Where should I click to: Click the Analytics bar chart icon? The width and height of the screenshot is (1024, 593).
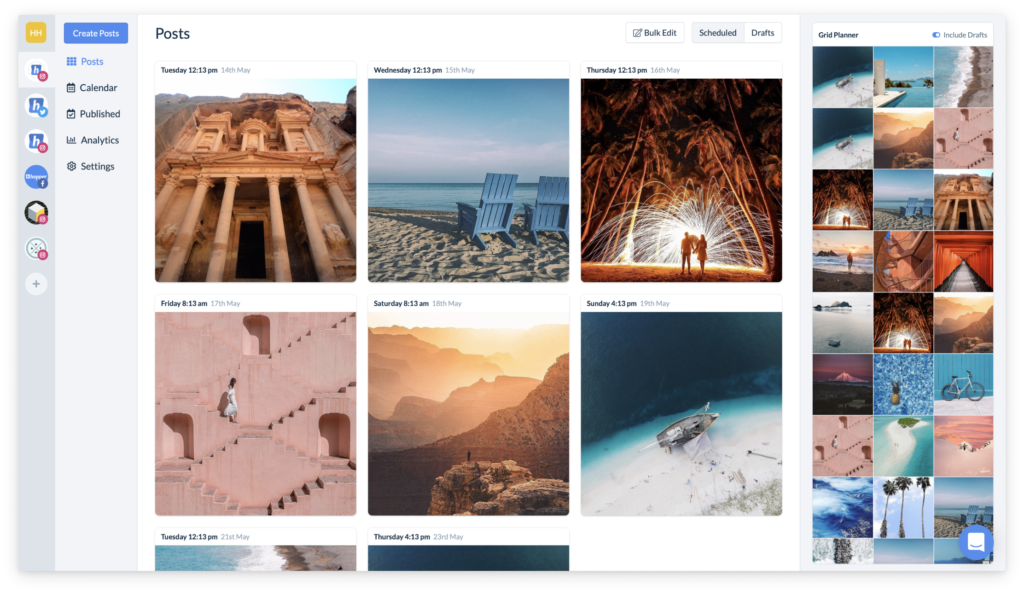pos(71,140)
